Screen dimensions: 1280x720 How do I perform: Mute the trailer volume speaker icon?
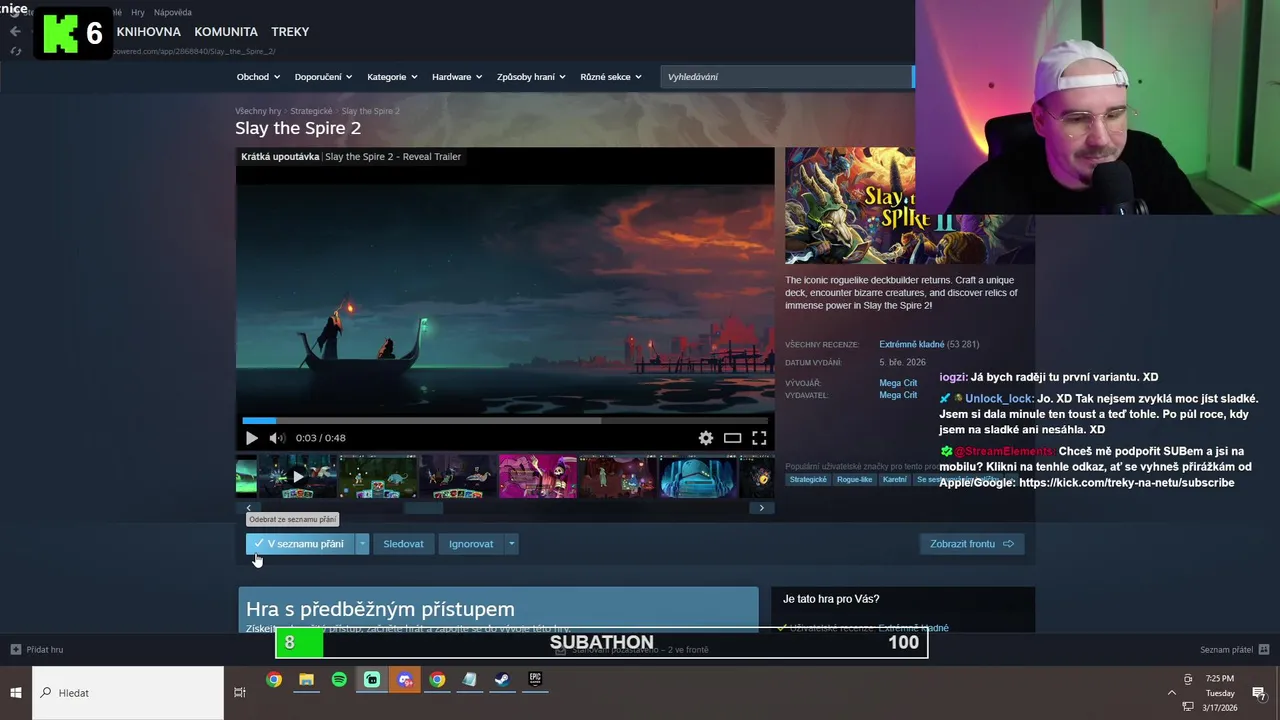pos(277,438)
